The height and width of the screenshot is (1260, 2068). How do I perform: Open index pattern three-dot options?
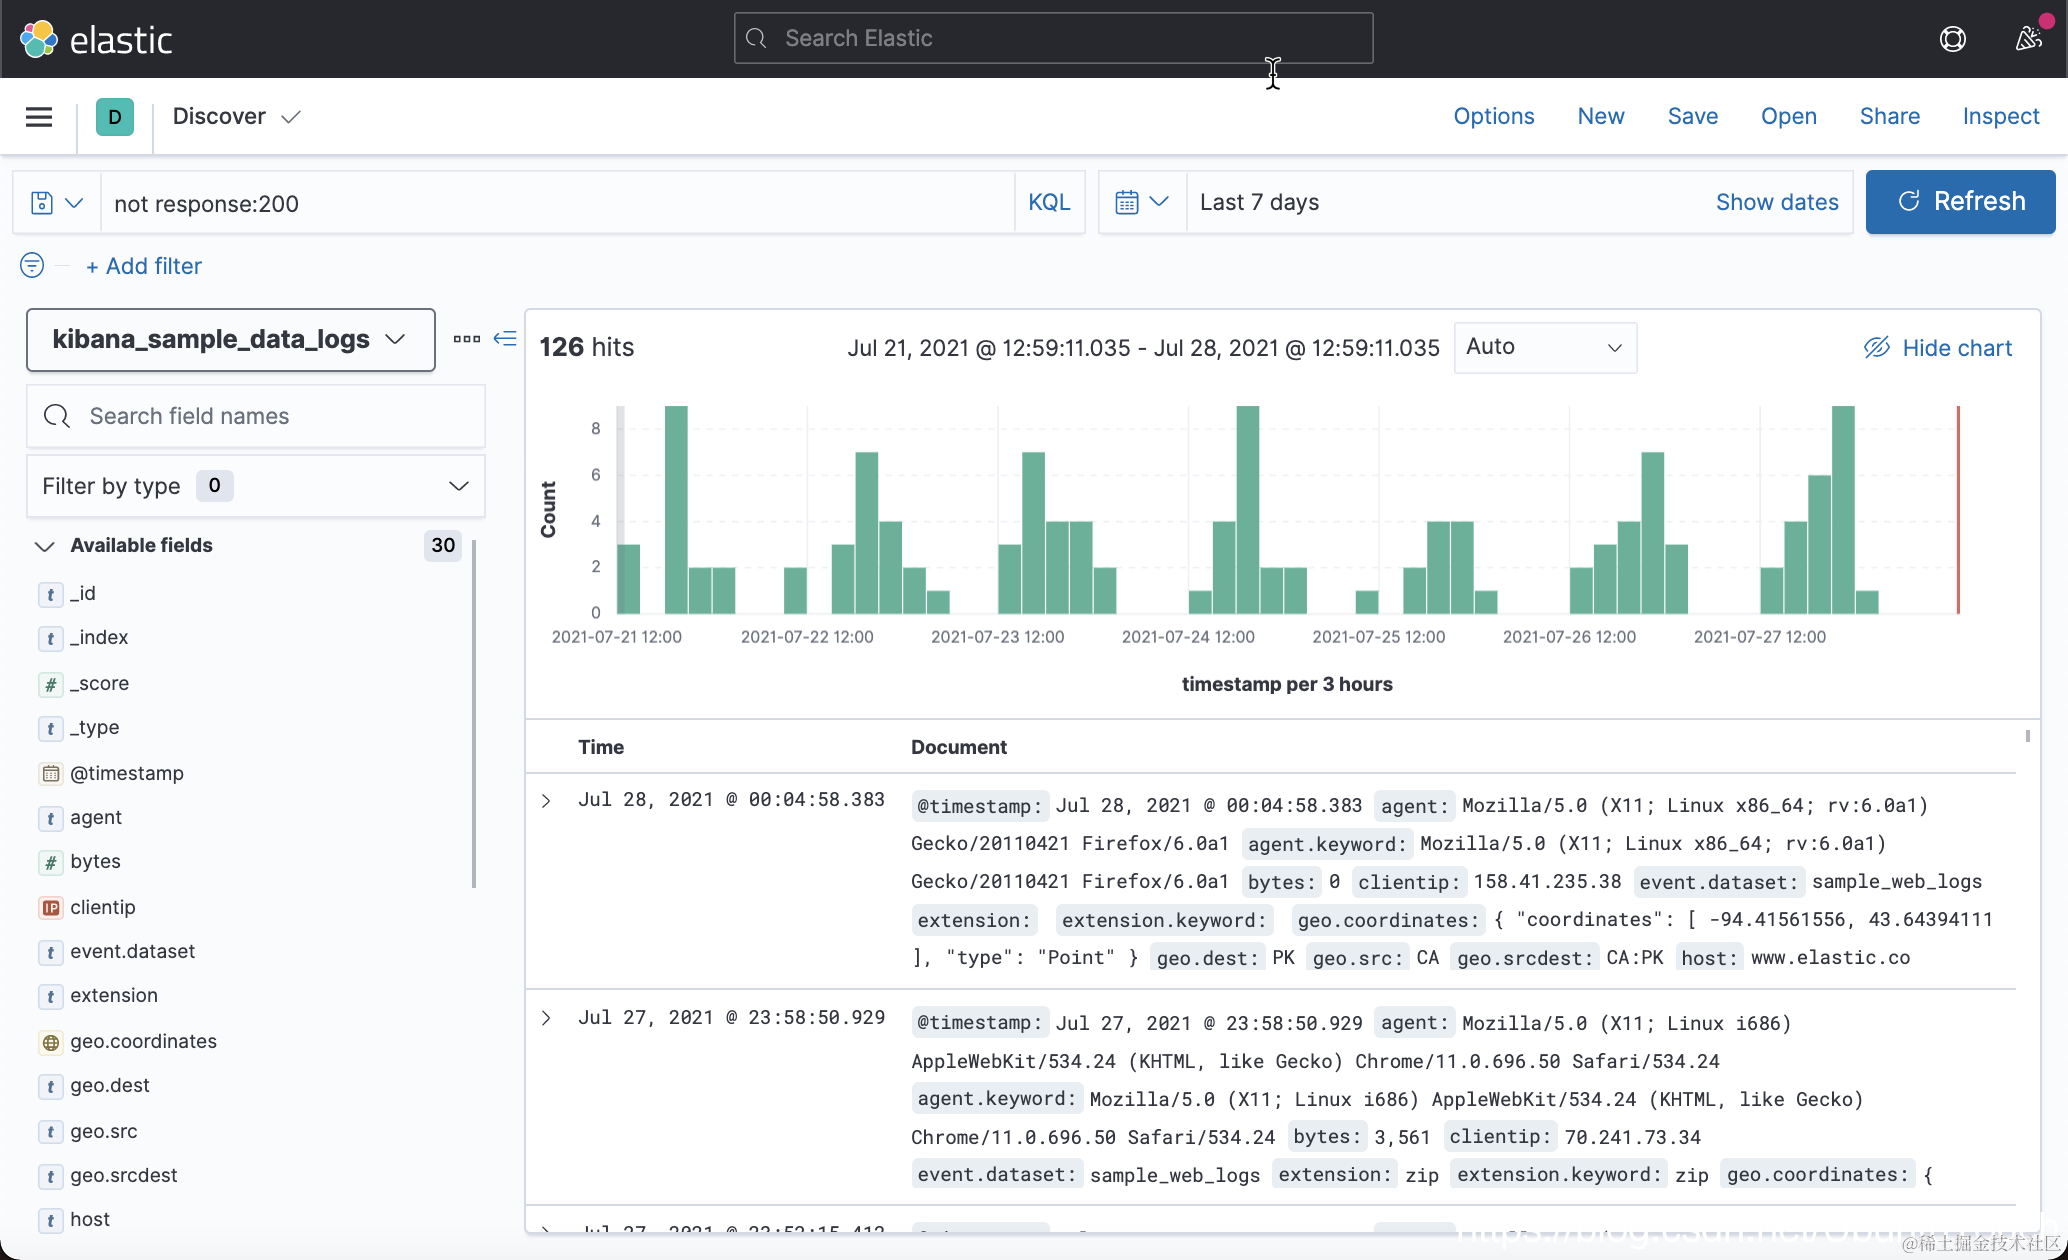[x=466, y=339]
